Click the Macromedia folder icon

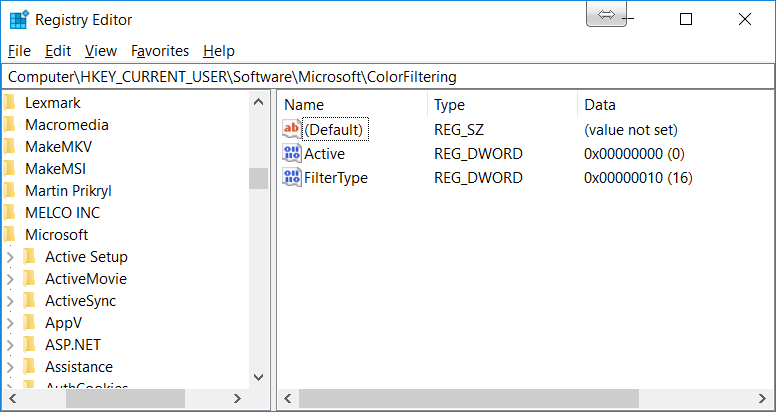coord(9,125)
